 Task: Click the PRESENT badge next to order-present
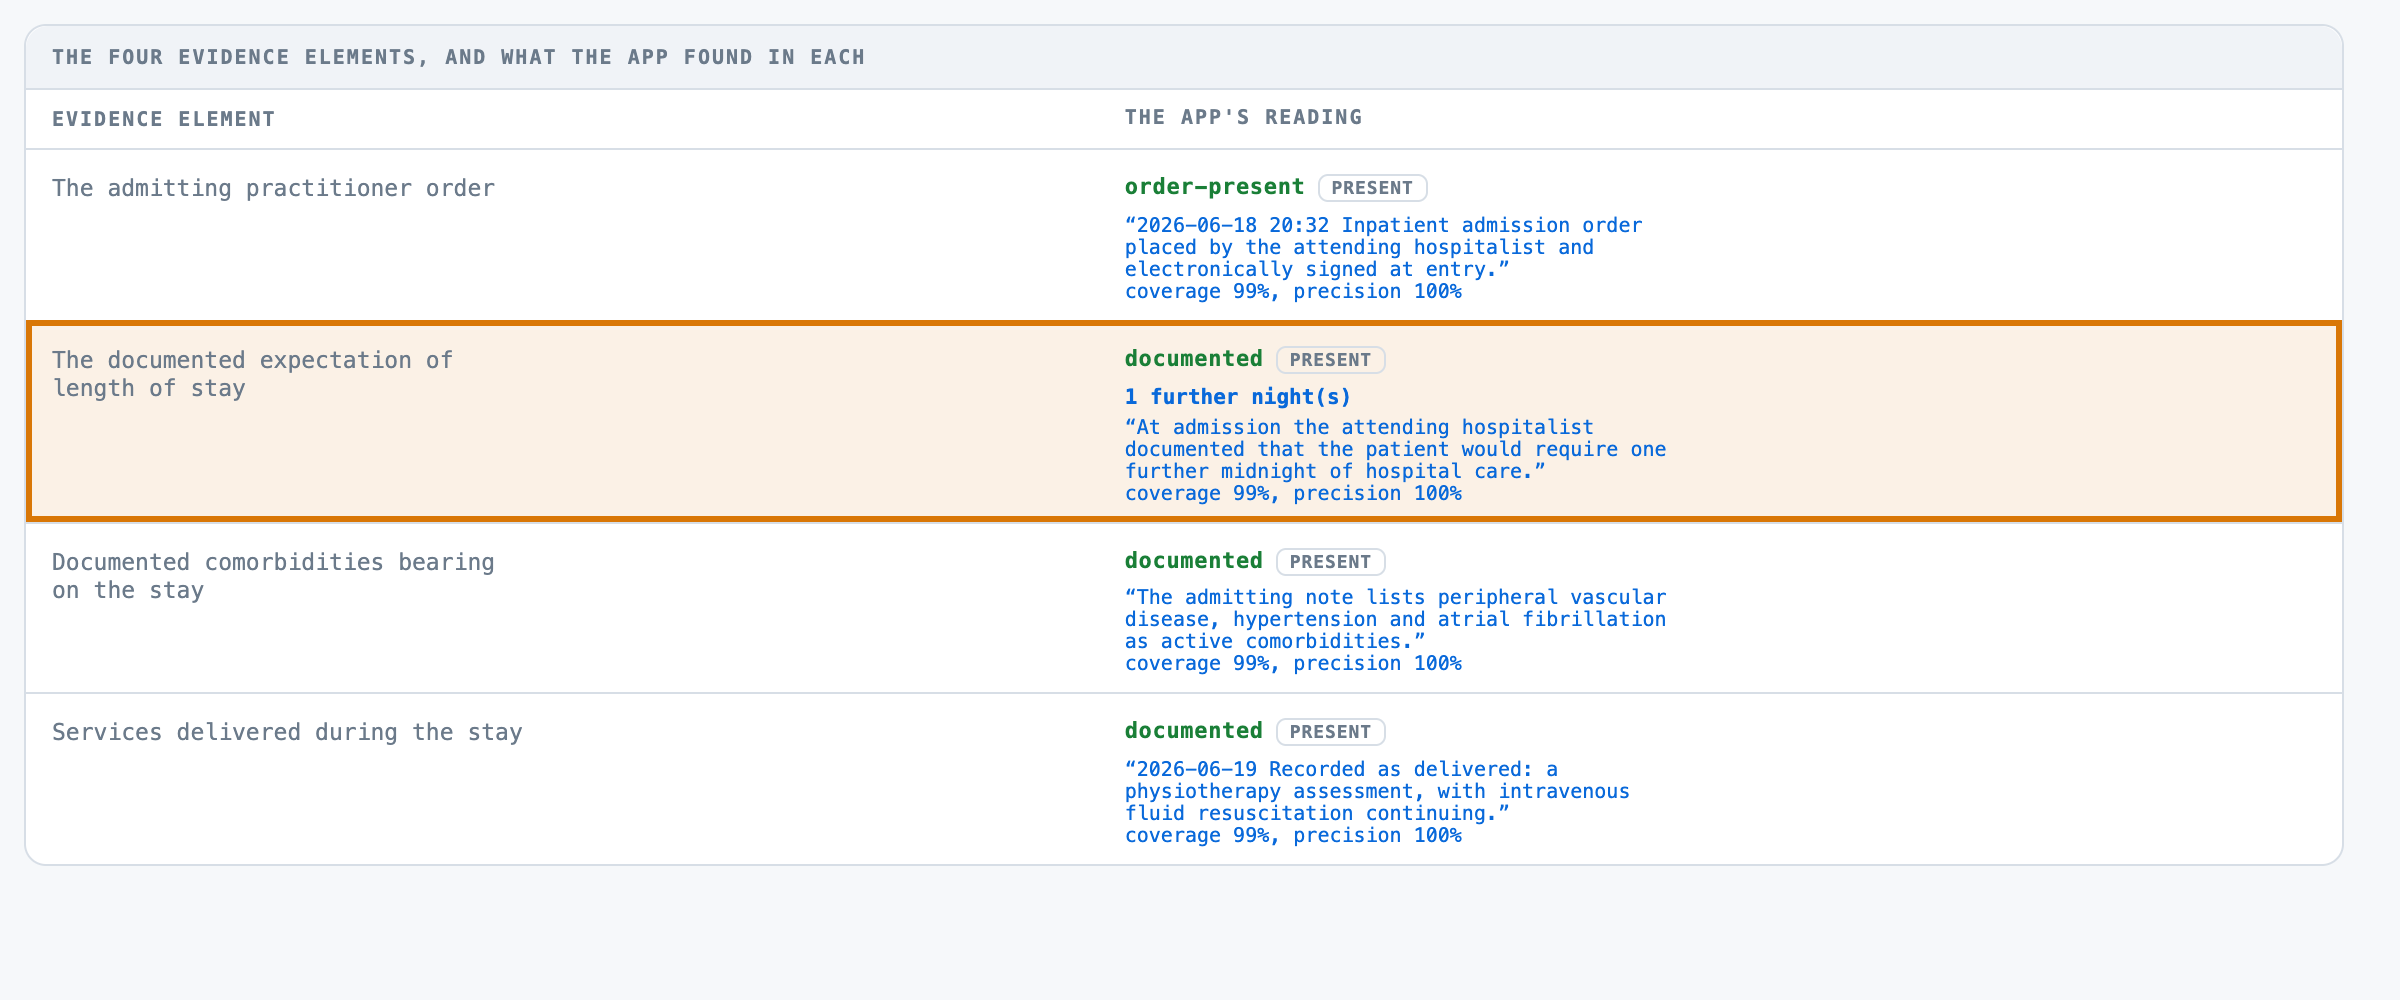coord(1372,188)
